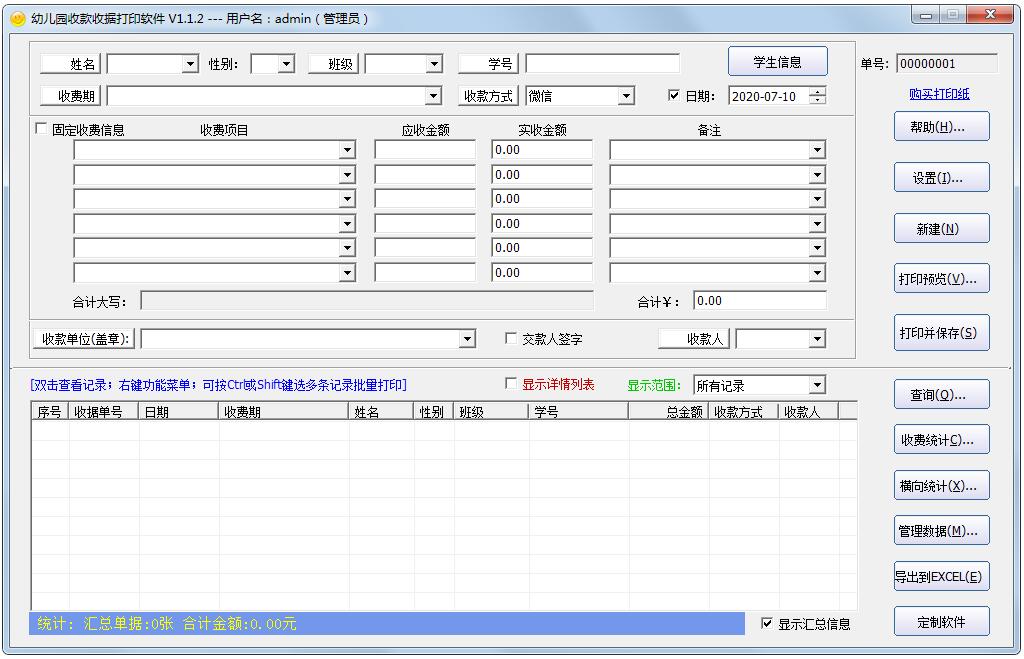Image resolution: width=1024 pixels, height=659 pixels.
Task: Open the 查询(Q) search dialog
Action: 940,394
